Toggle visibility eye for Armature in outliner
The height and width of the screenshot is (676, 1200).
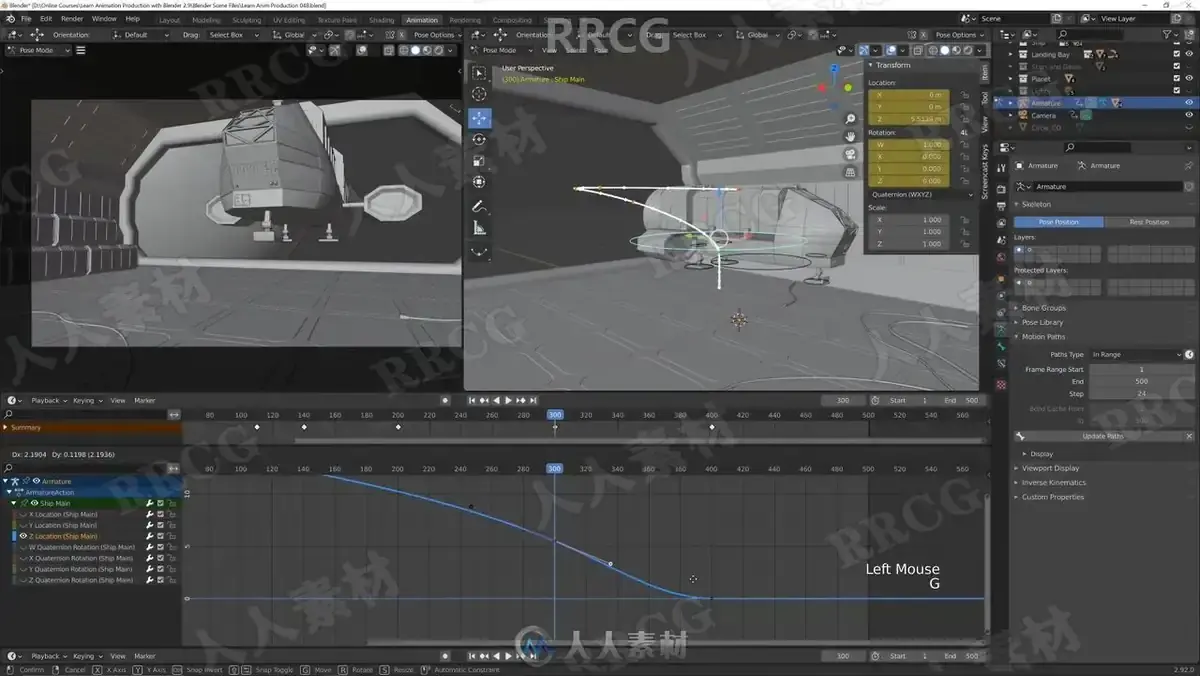pyautogui.click(x=1189, y=102)
